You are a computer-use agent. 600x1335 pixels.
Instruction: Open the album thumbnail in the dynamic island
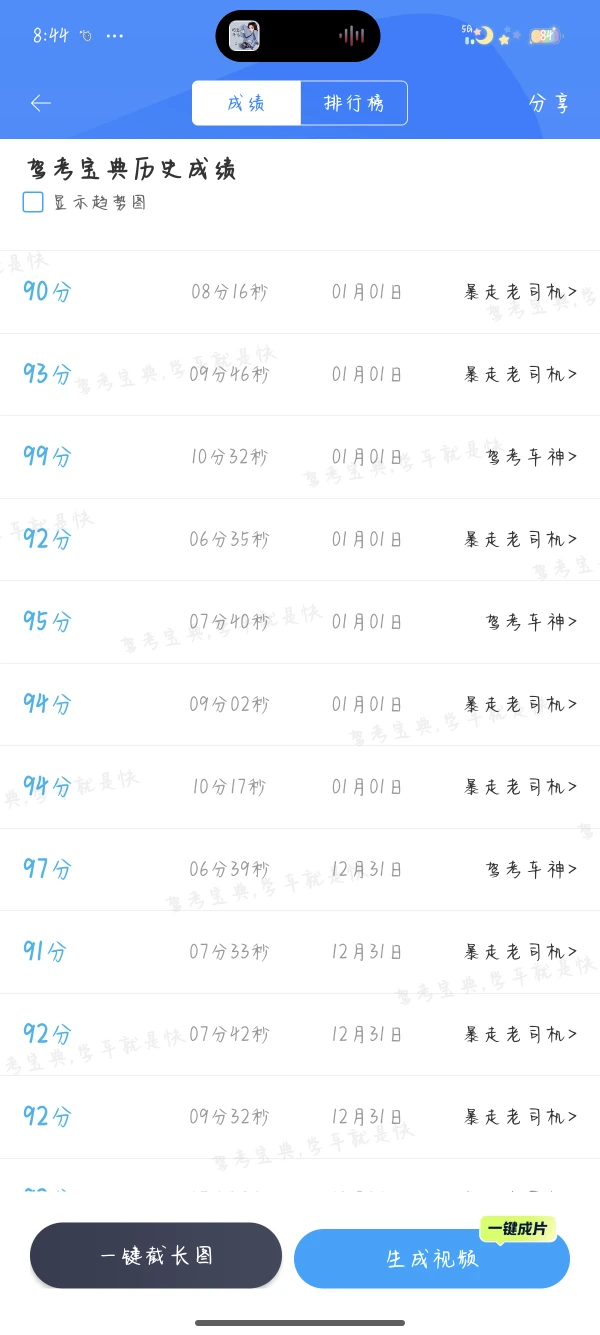click(x=244, y=36)
